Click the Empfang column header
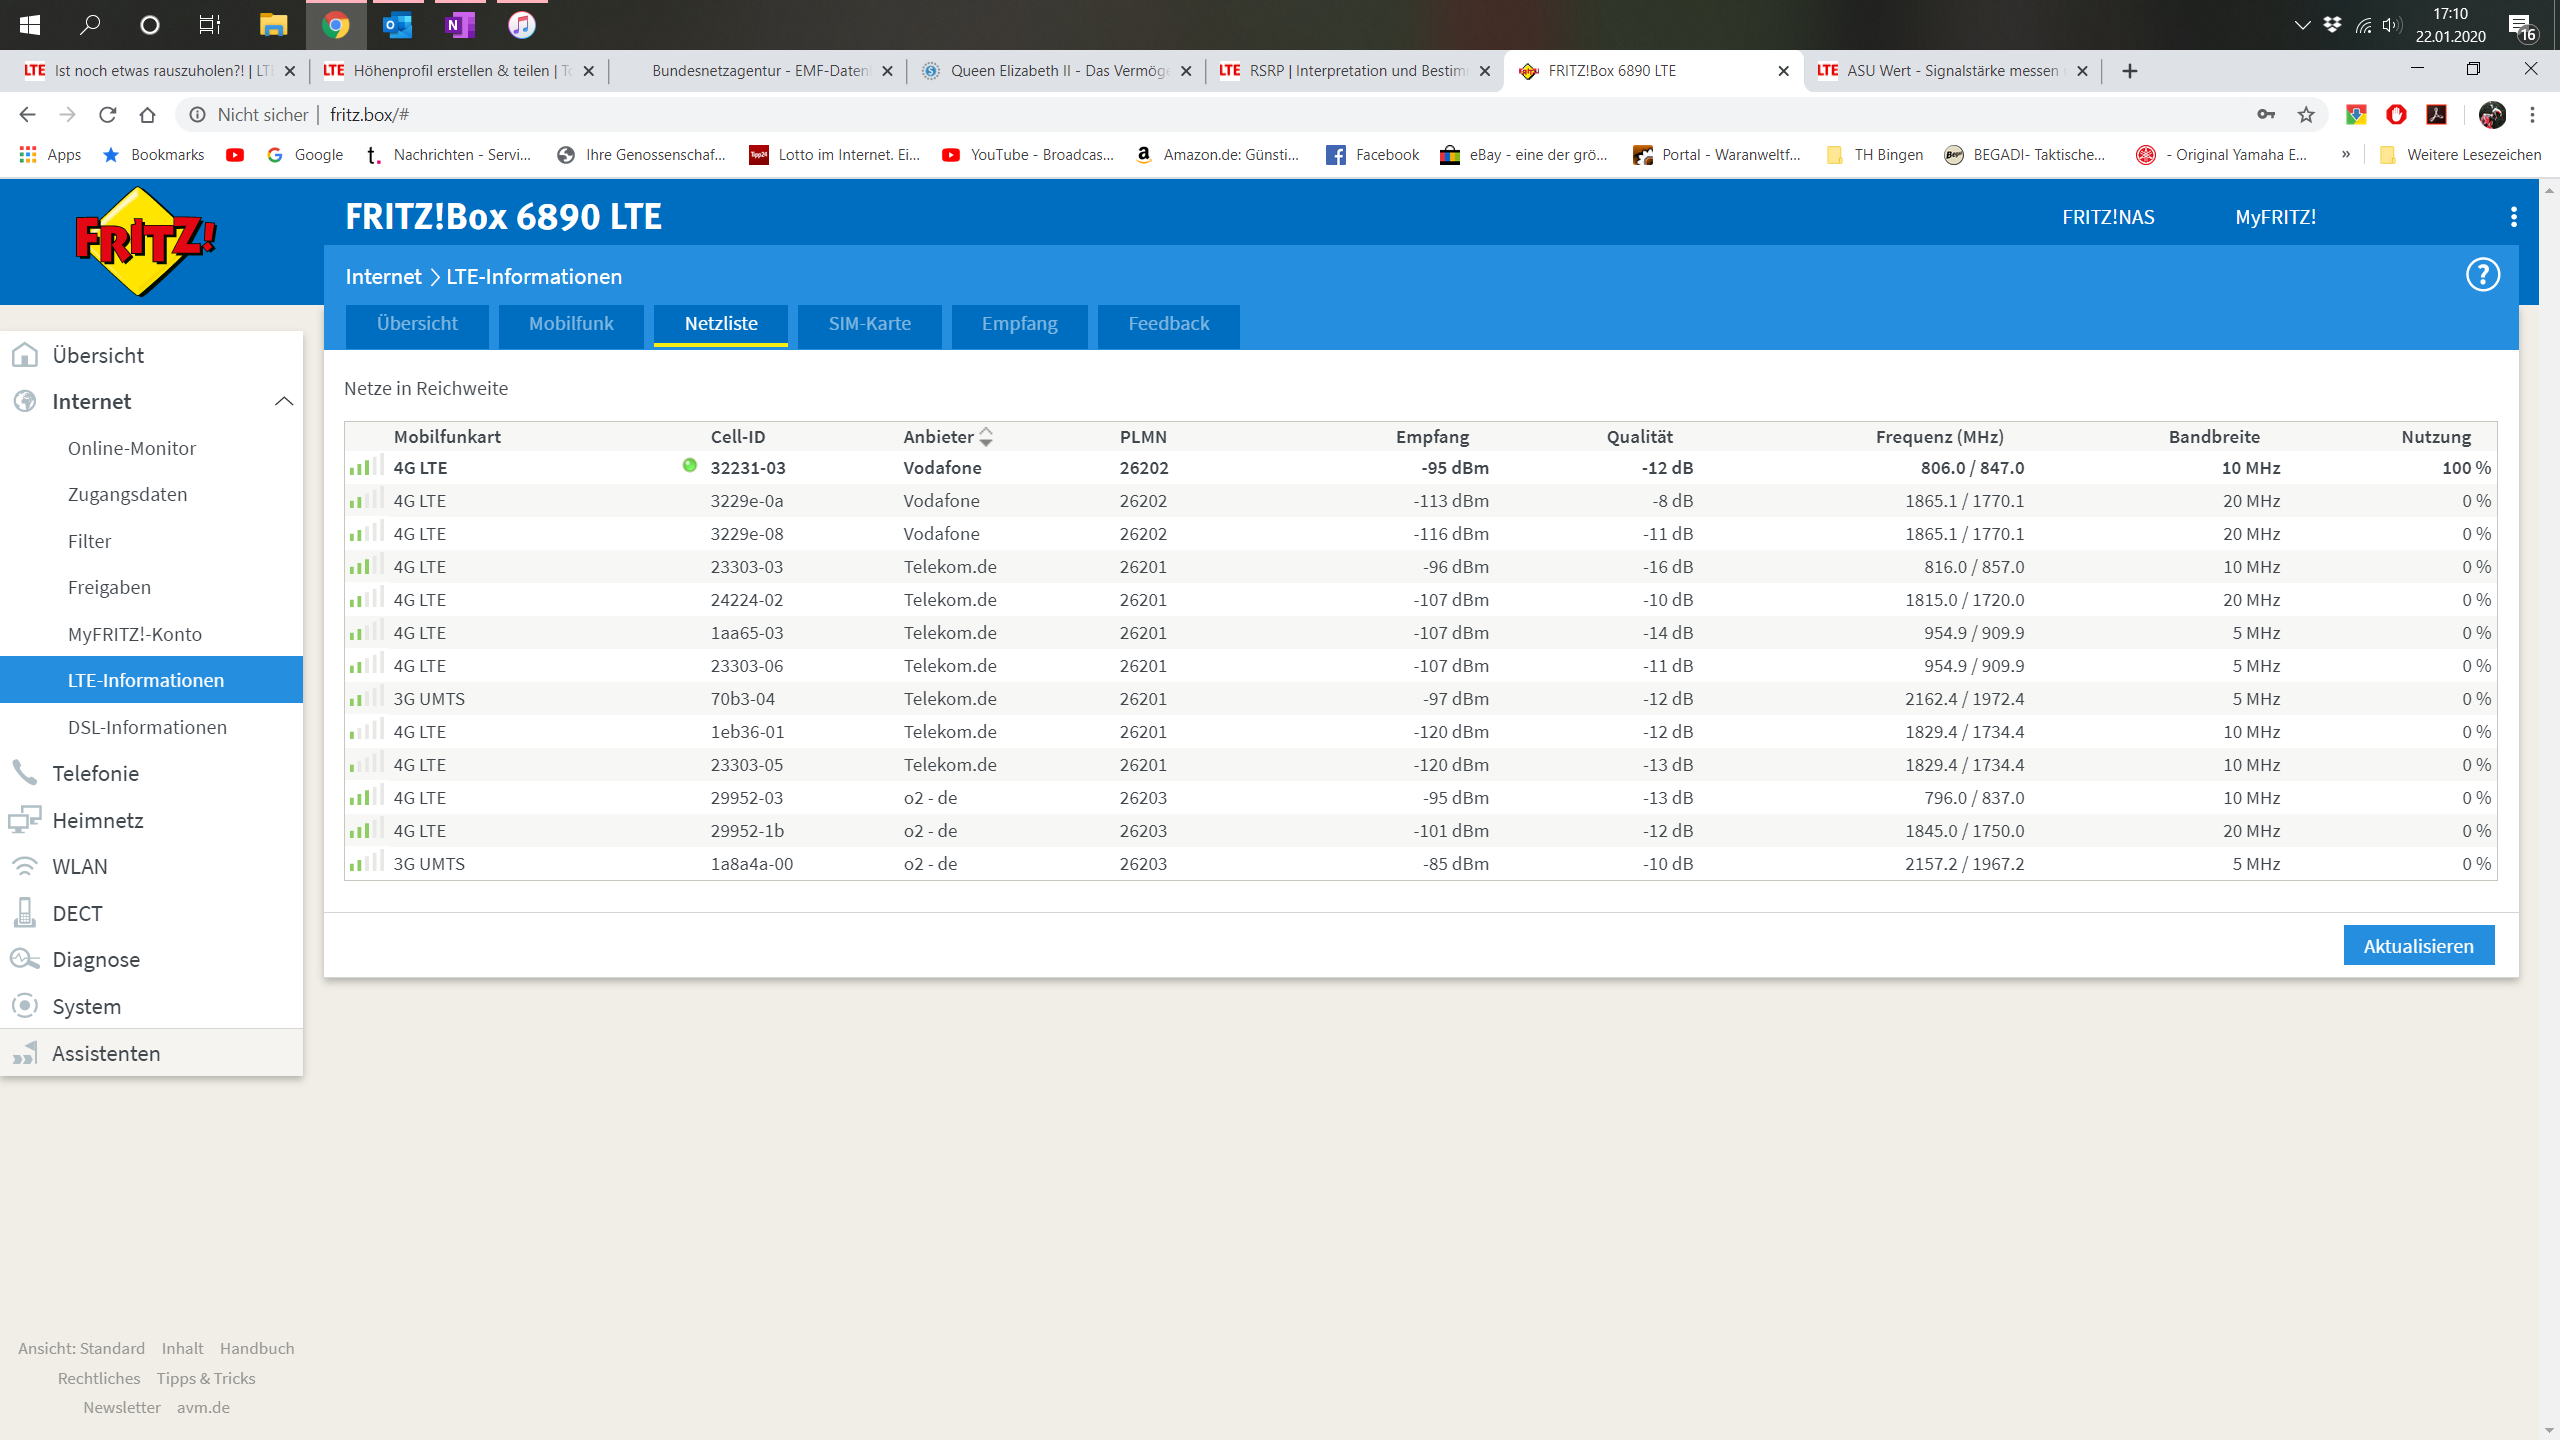This screenshot has width=2560, height=1440. pos(1432,437)
